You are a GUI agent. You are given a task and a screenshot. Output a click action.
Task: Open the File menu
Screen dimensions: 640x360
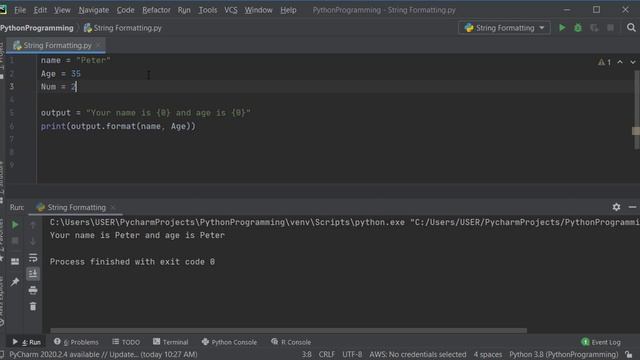tap(20, 10)
